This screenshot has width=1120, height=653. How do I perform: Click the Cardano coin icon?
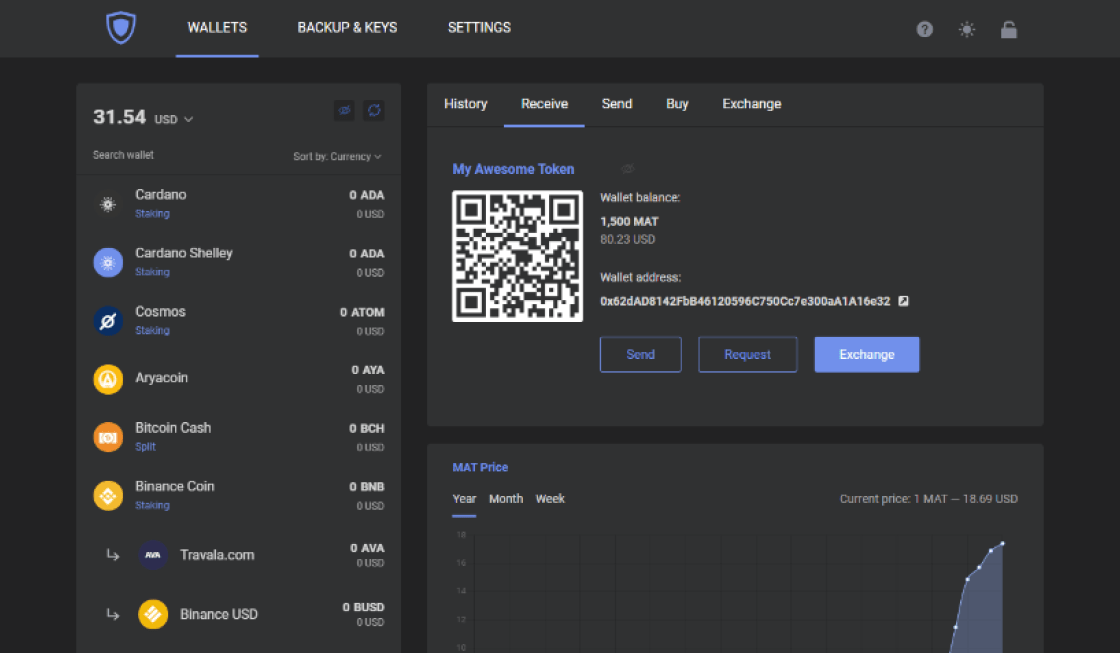pyautogui.click(x=108, y=204)
